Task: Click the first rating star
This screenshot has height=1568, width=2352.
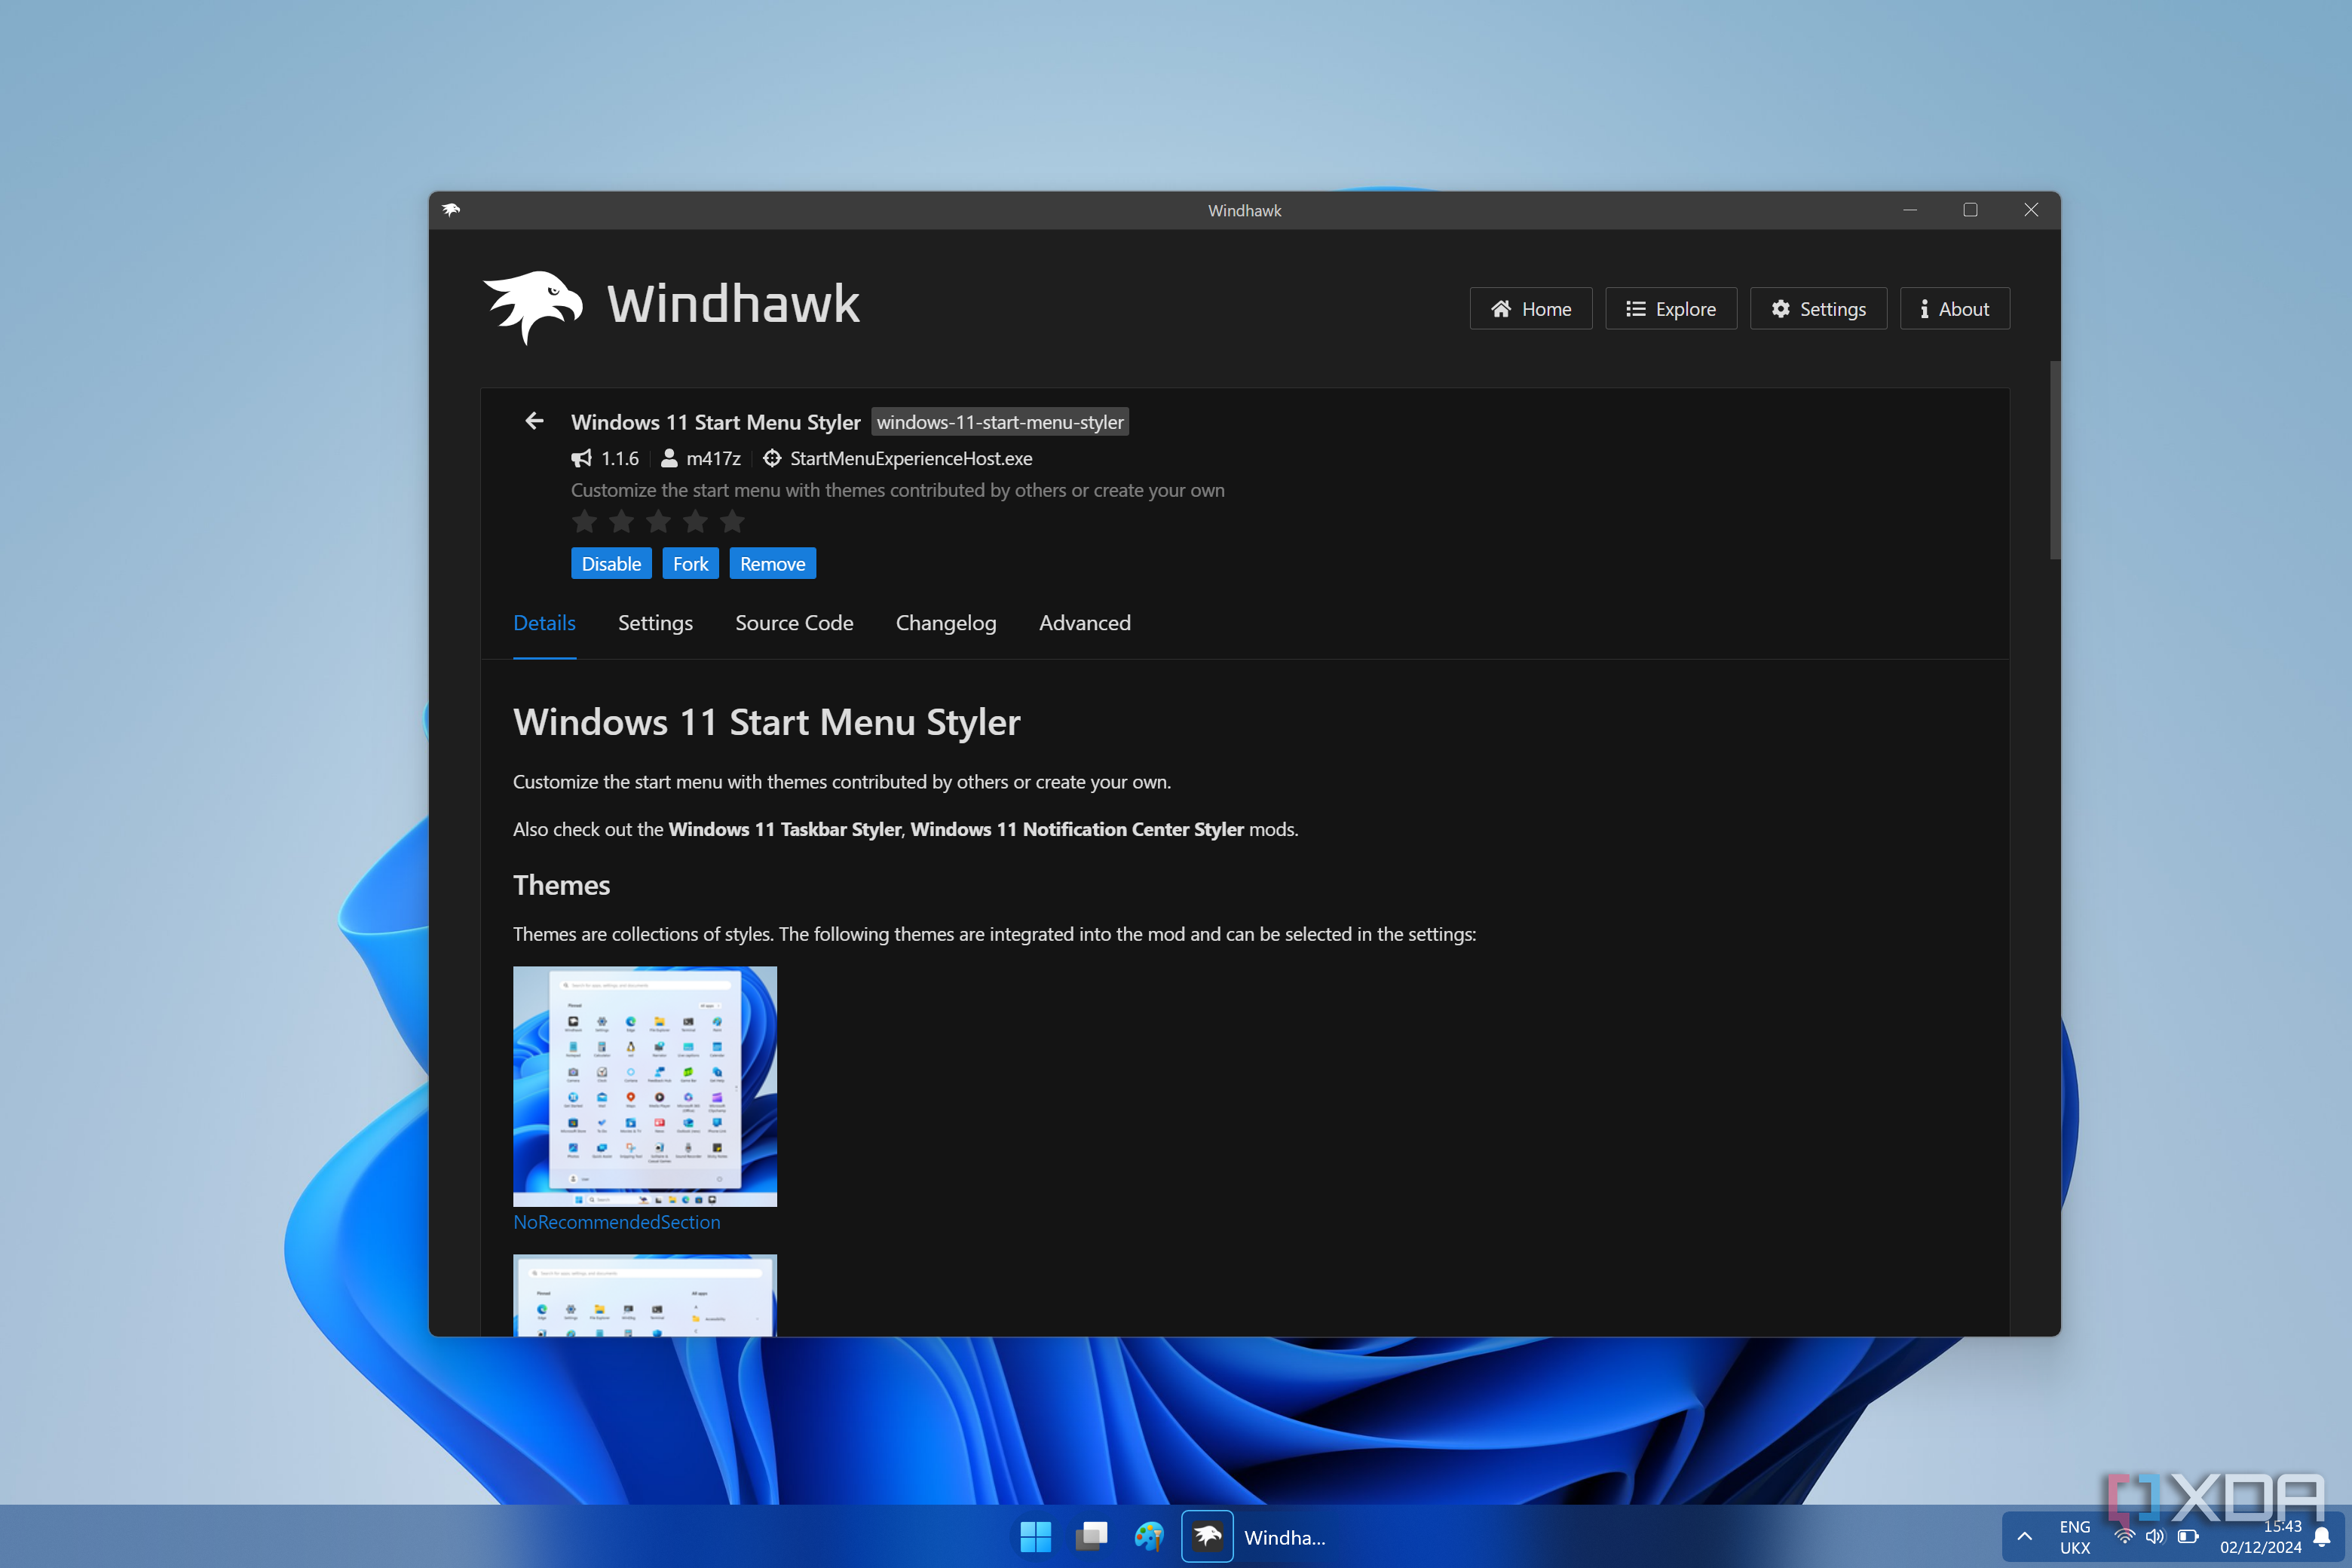Action: point(584,521)
